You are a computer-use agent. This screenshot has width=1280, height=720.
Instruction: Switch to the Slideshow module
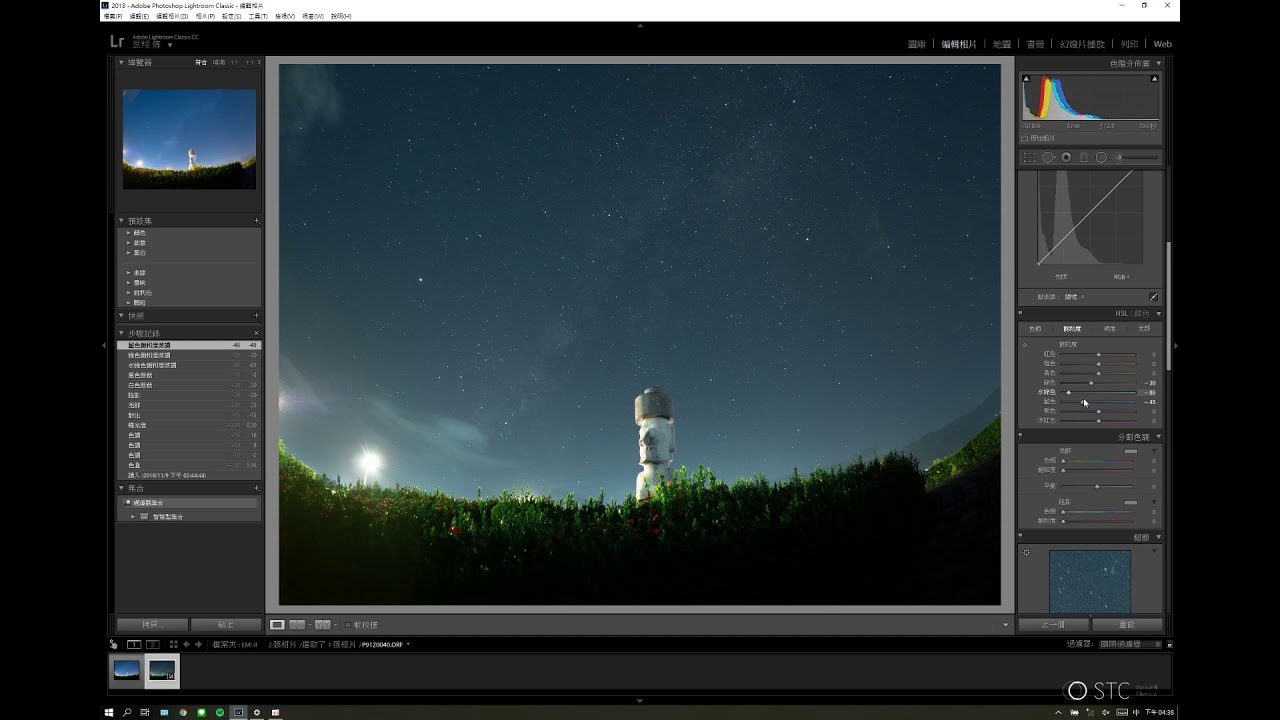pyautogui.click(x=1082, y=44)
